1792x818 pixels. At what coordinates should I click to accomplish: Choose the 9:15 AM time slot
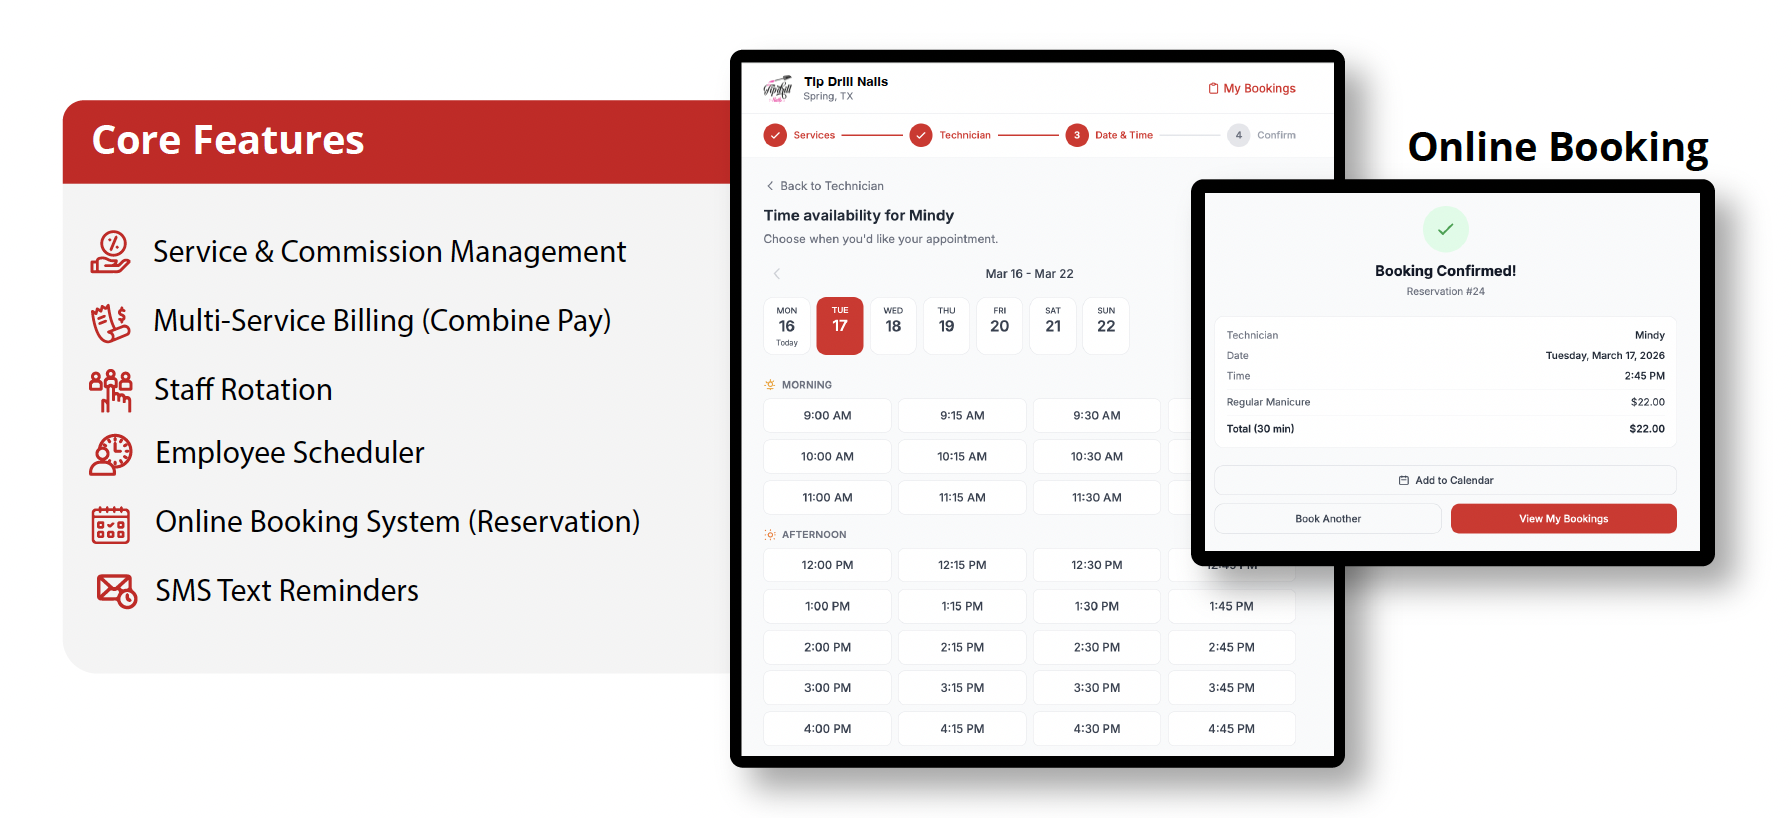962,415
